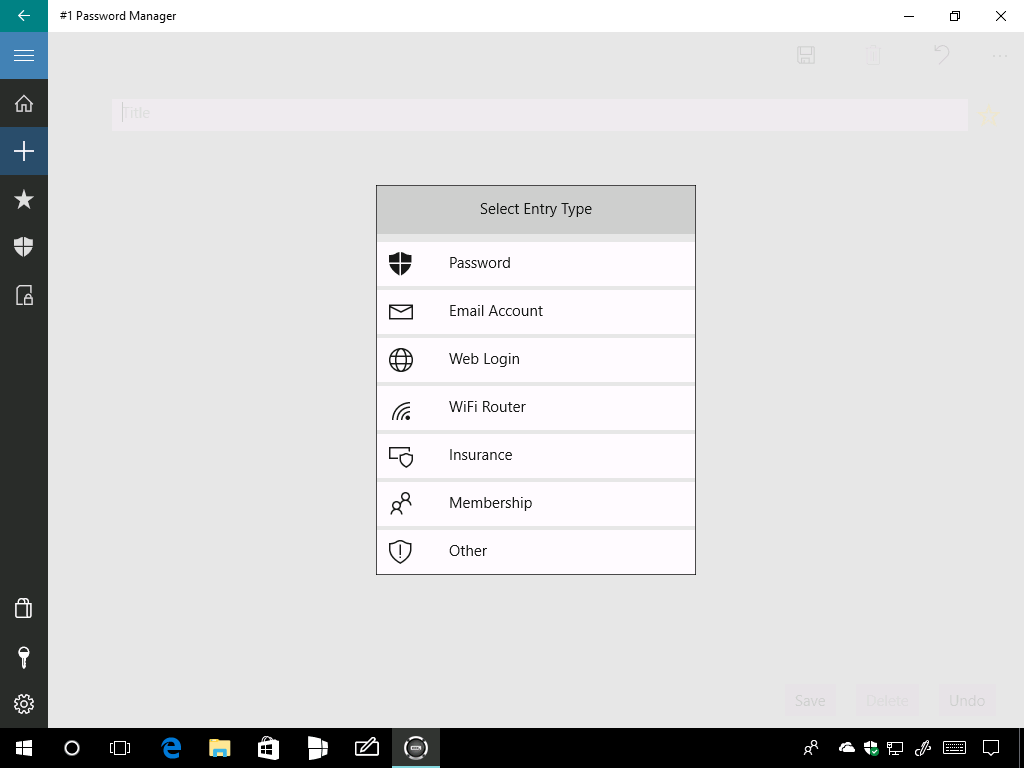The image size is (1024, 768).
Task: Click the Delete button
Action: click(x=887, y=701)
